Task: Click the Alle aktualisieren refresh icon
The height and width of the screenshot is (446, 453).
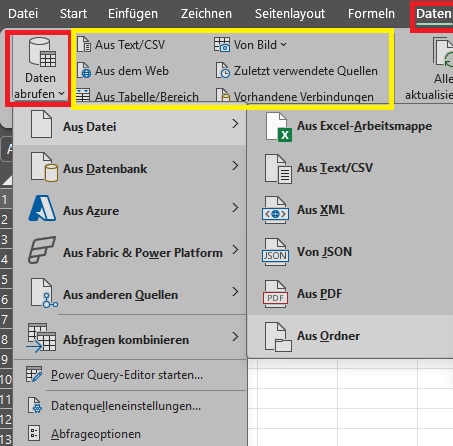Action: point(443,52)
